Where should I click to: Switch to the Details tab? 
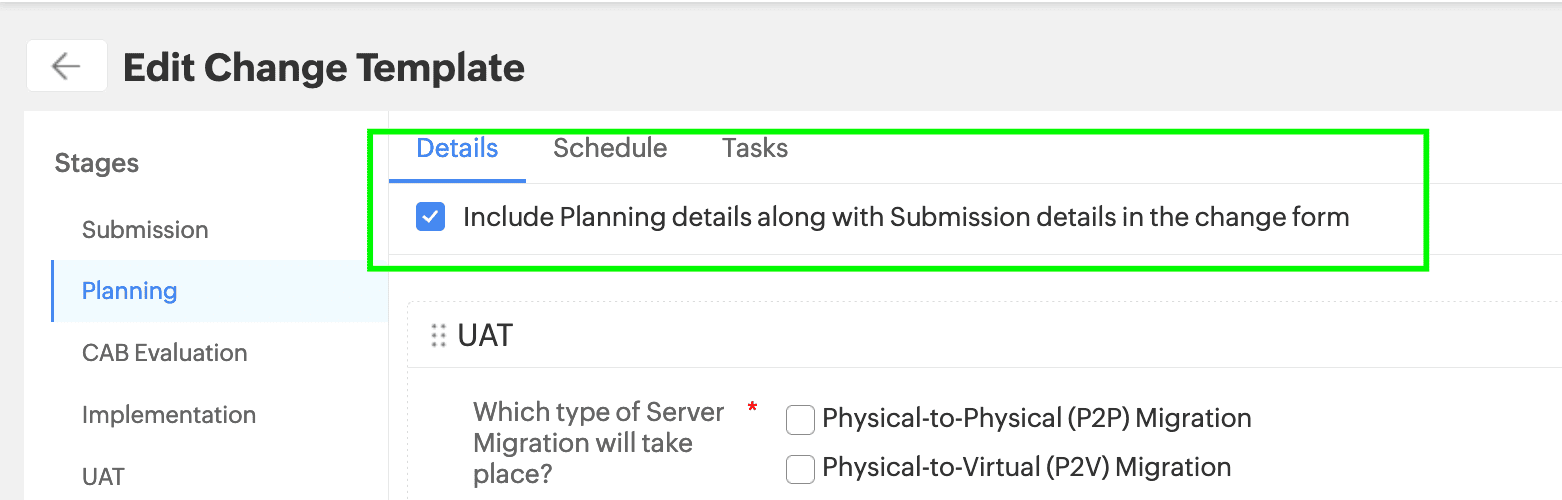click(457, 149)
